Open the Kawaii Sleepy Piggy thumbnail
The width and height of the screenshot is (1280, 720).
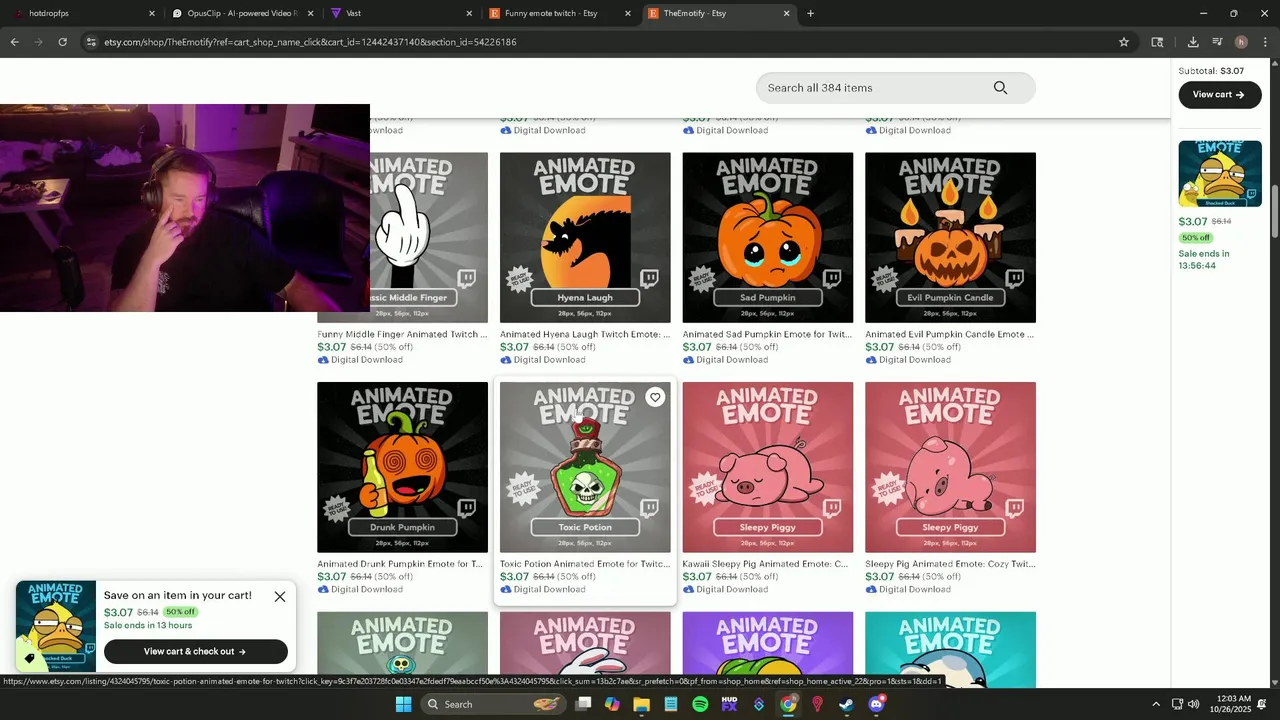768,467
